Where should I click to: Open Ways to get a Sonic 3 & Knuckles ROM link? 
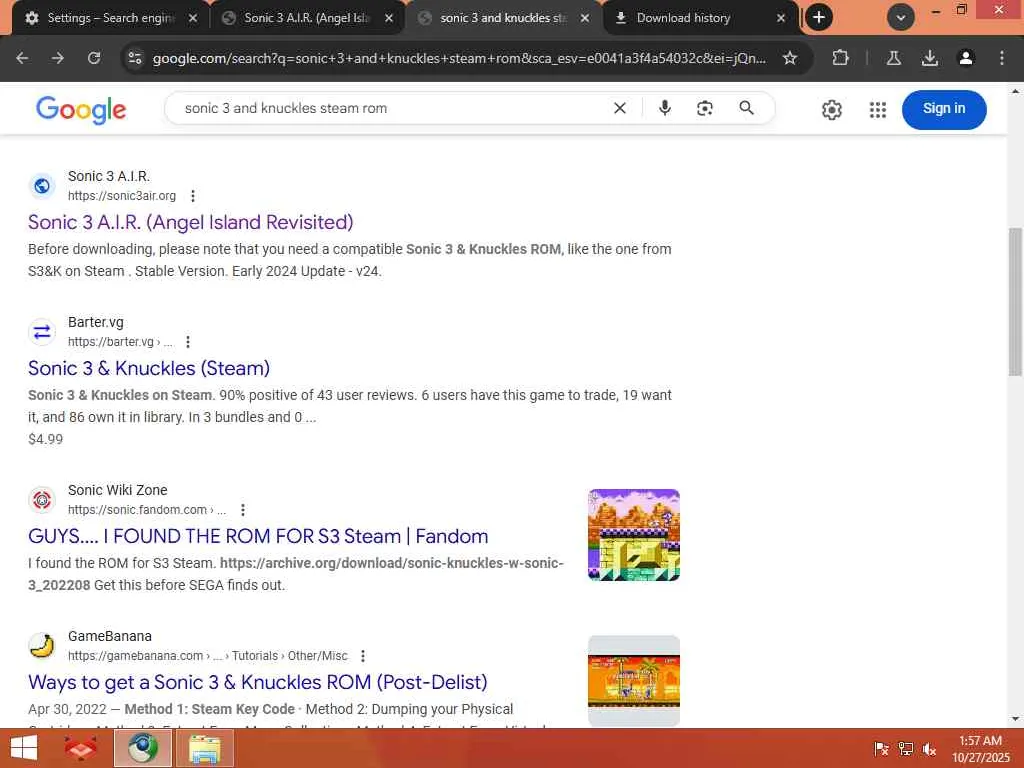tap(258, 682)
